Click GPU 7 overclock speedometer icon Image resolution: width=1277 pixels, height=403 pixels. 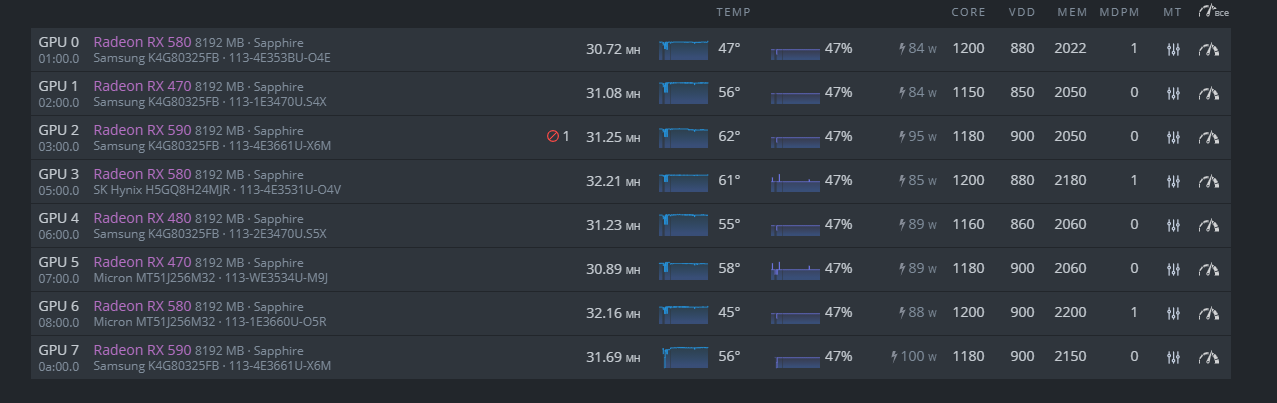click(1210, 357)
